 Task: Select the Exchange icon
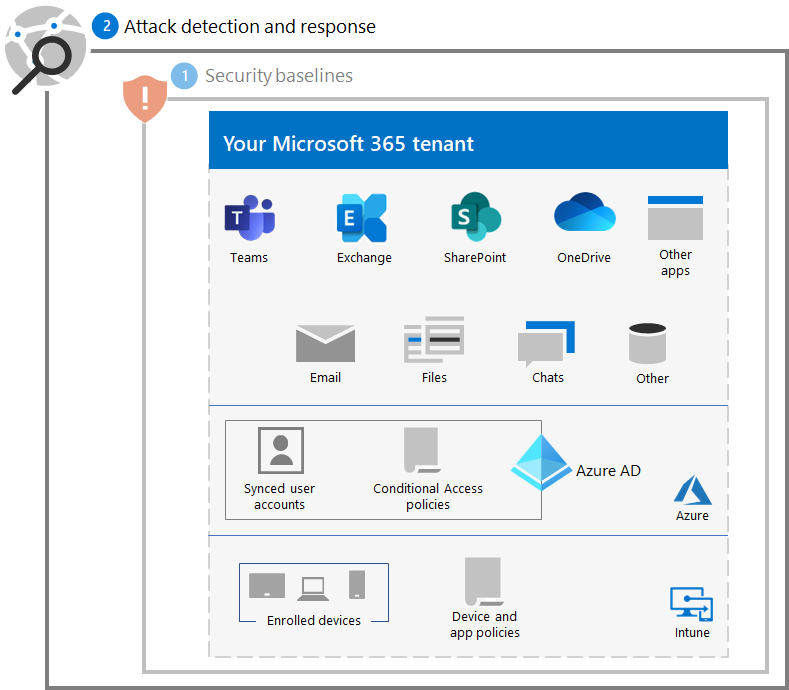pyautogui.click(x=362, y=218)
